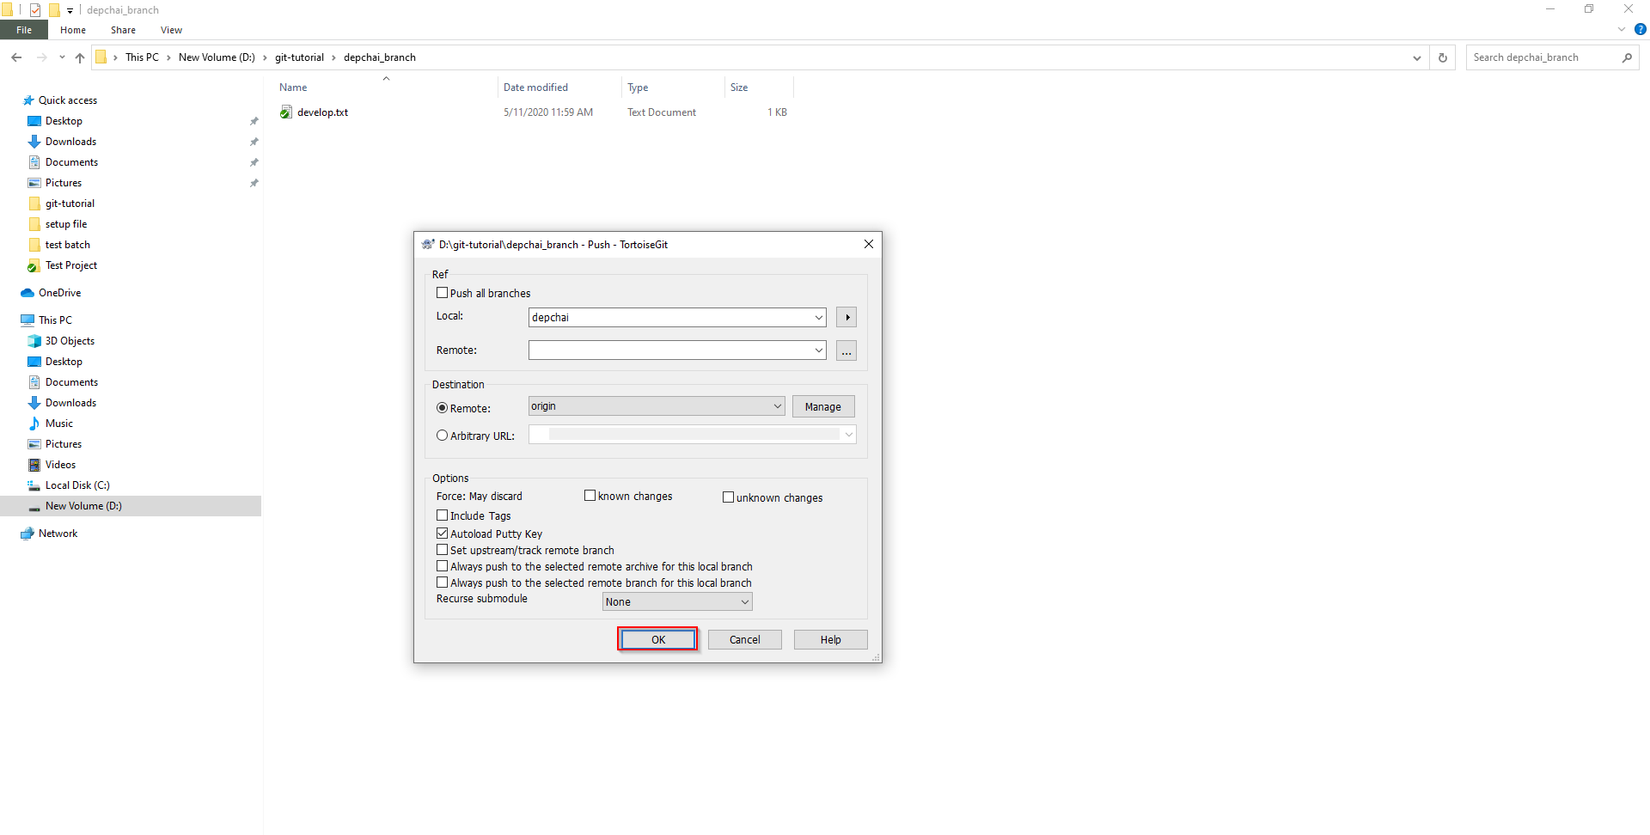Open Quick access in navigation pane
The image size is (1650, 835).
[x=68, y=100]
